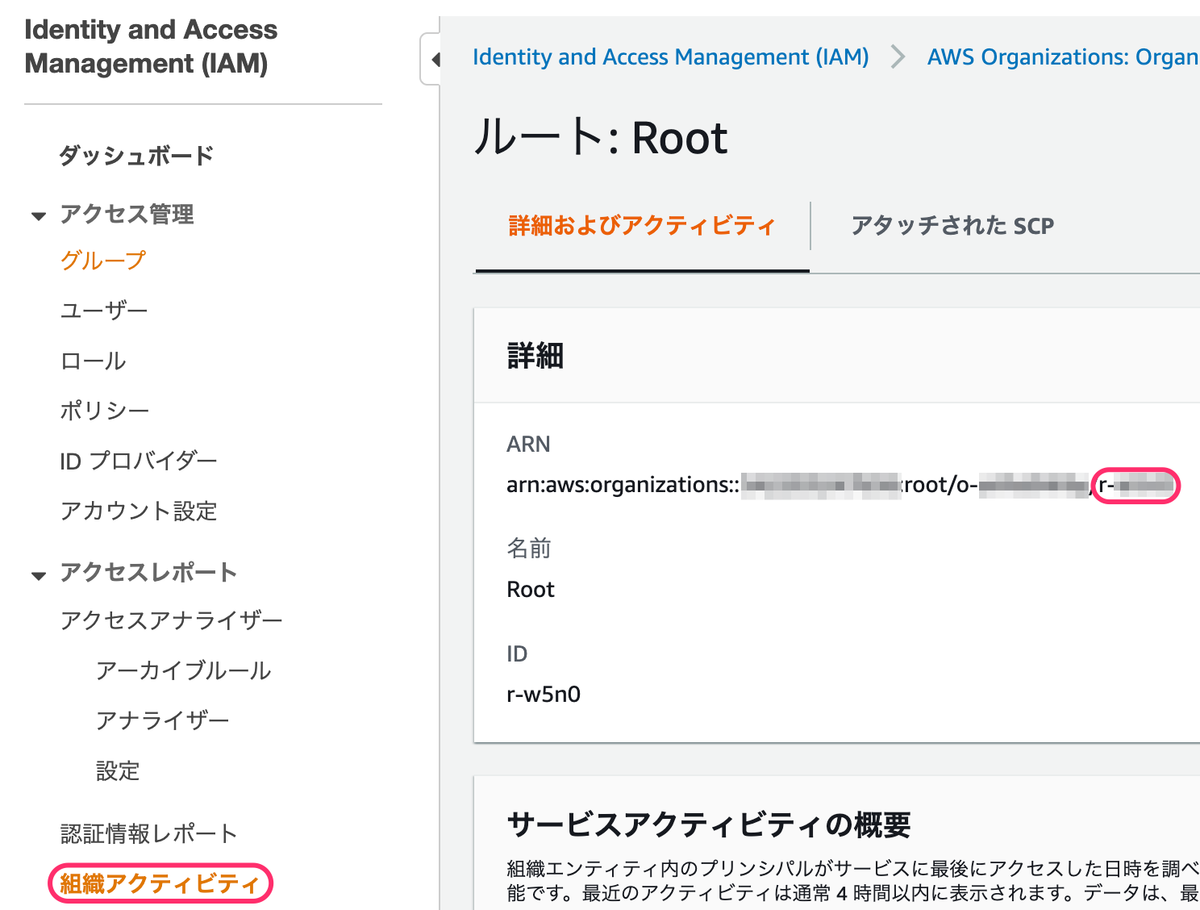This screenshot has height=910, width=1200.
Task: Click the 詳細 panel heading
Action: coord(535,355)
